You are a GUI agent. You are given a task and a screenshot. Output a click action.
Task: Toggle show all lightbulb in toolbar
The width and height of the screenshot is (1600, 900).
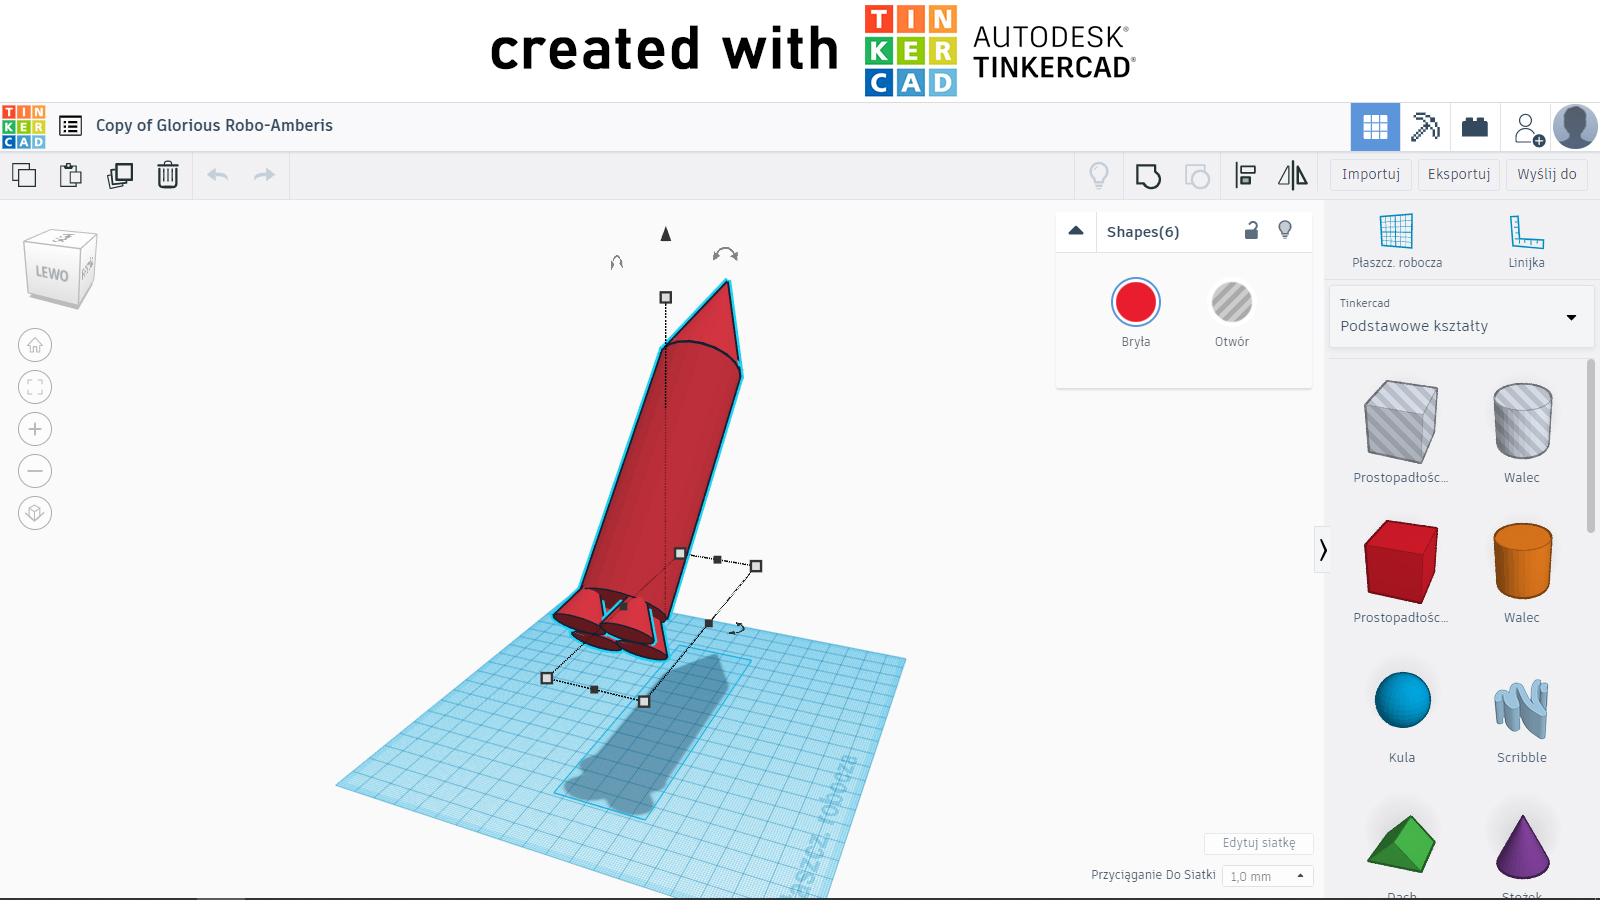pyautogui.click(x=1099, y=176)
